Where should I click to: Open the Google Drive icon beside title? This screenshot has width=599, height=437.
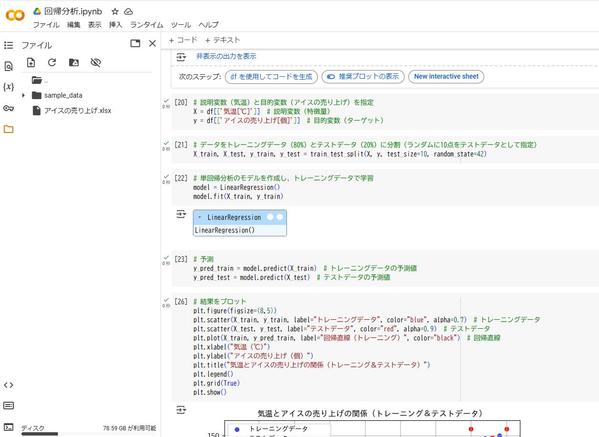tap(37, 11)
